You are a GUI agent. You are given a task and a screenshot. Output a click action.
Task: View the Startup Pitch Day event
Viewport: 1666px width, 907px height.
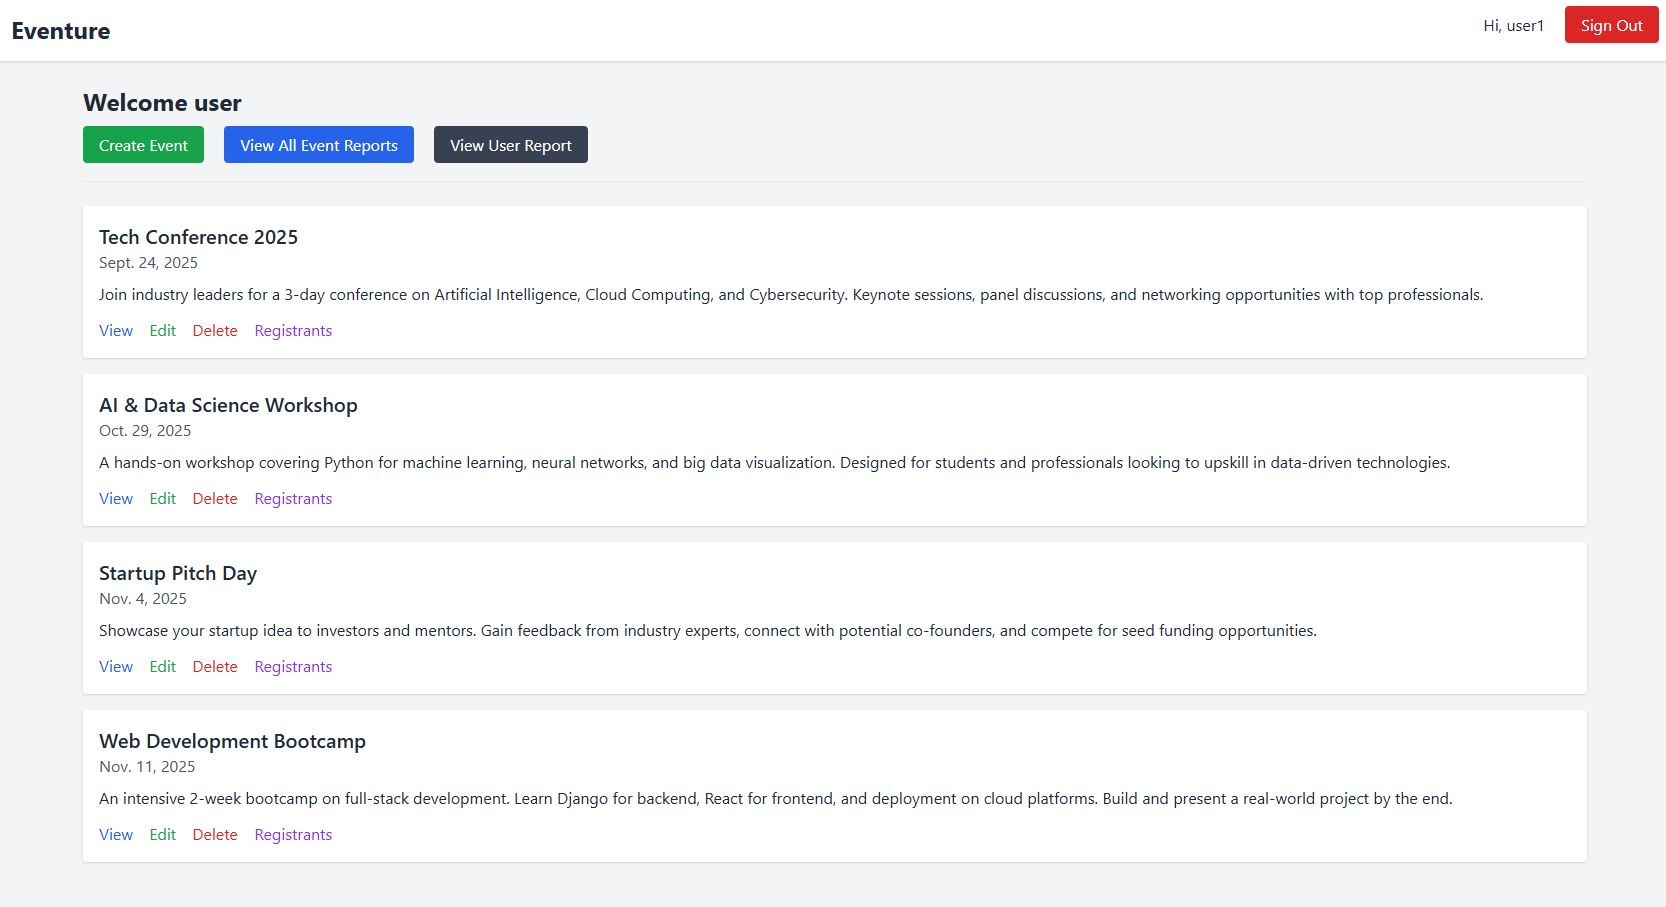(116, 667)
